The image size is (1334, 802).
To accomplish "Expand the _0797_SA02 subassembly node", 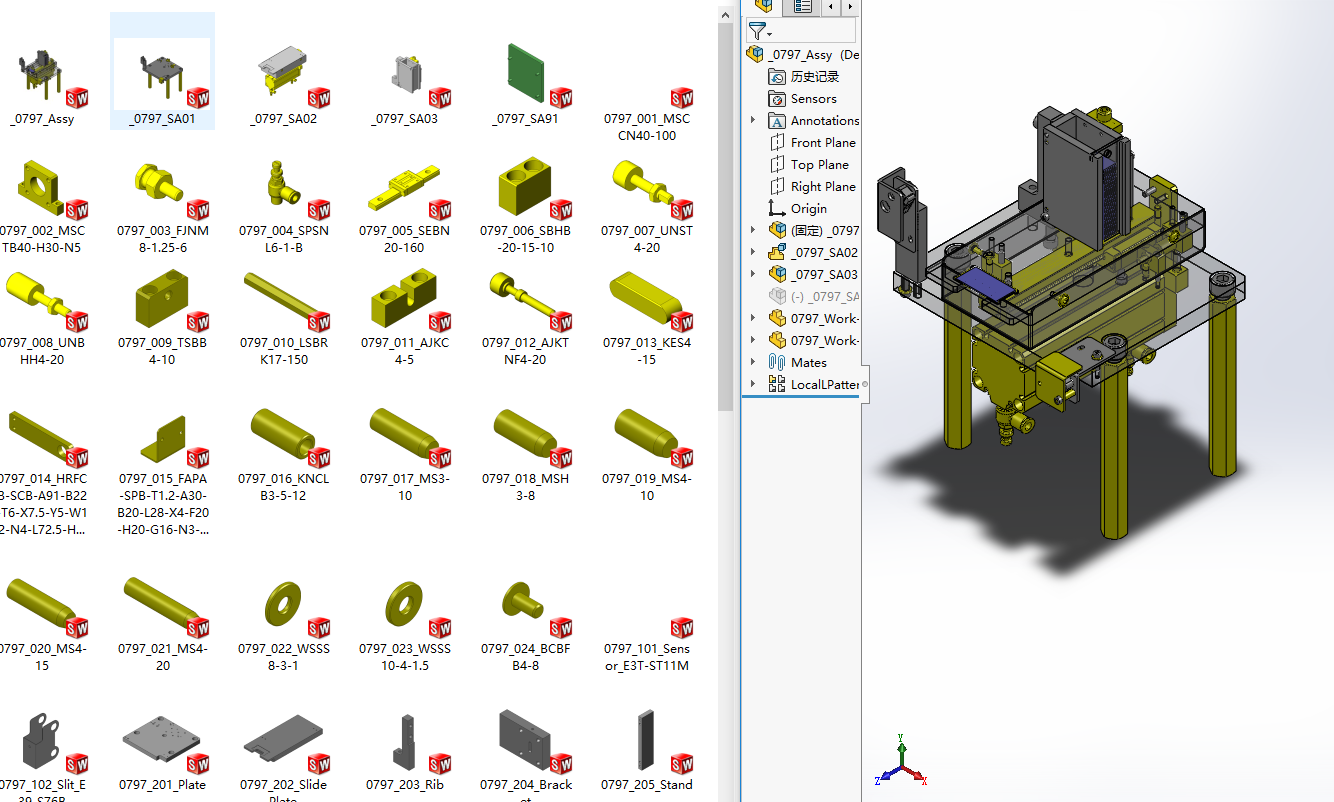I will [x=753, y=252].
